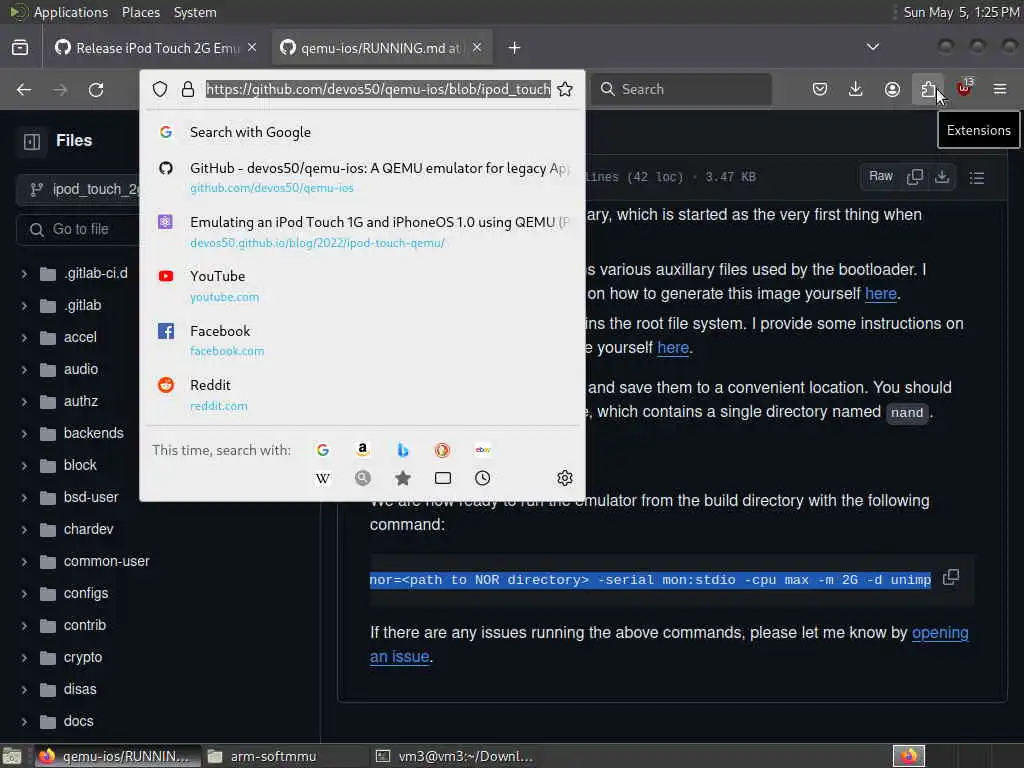Go back to the previous page
Viewport: 1024px width, 768px height.
pos(24,89)
